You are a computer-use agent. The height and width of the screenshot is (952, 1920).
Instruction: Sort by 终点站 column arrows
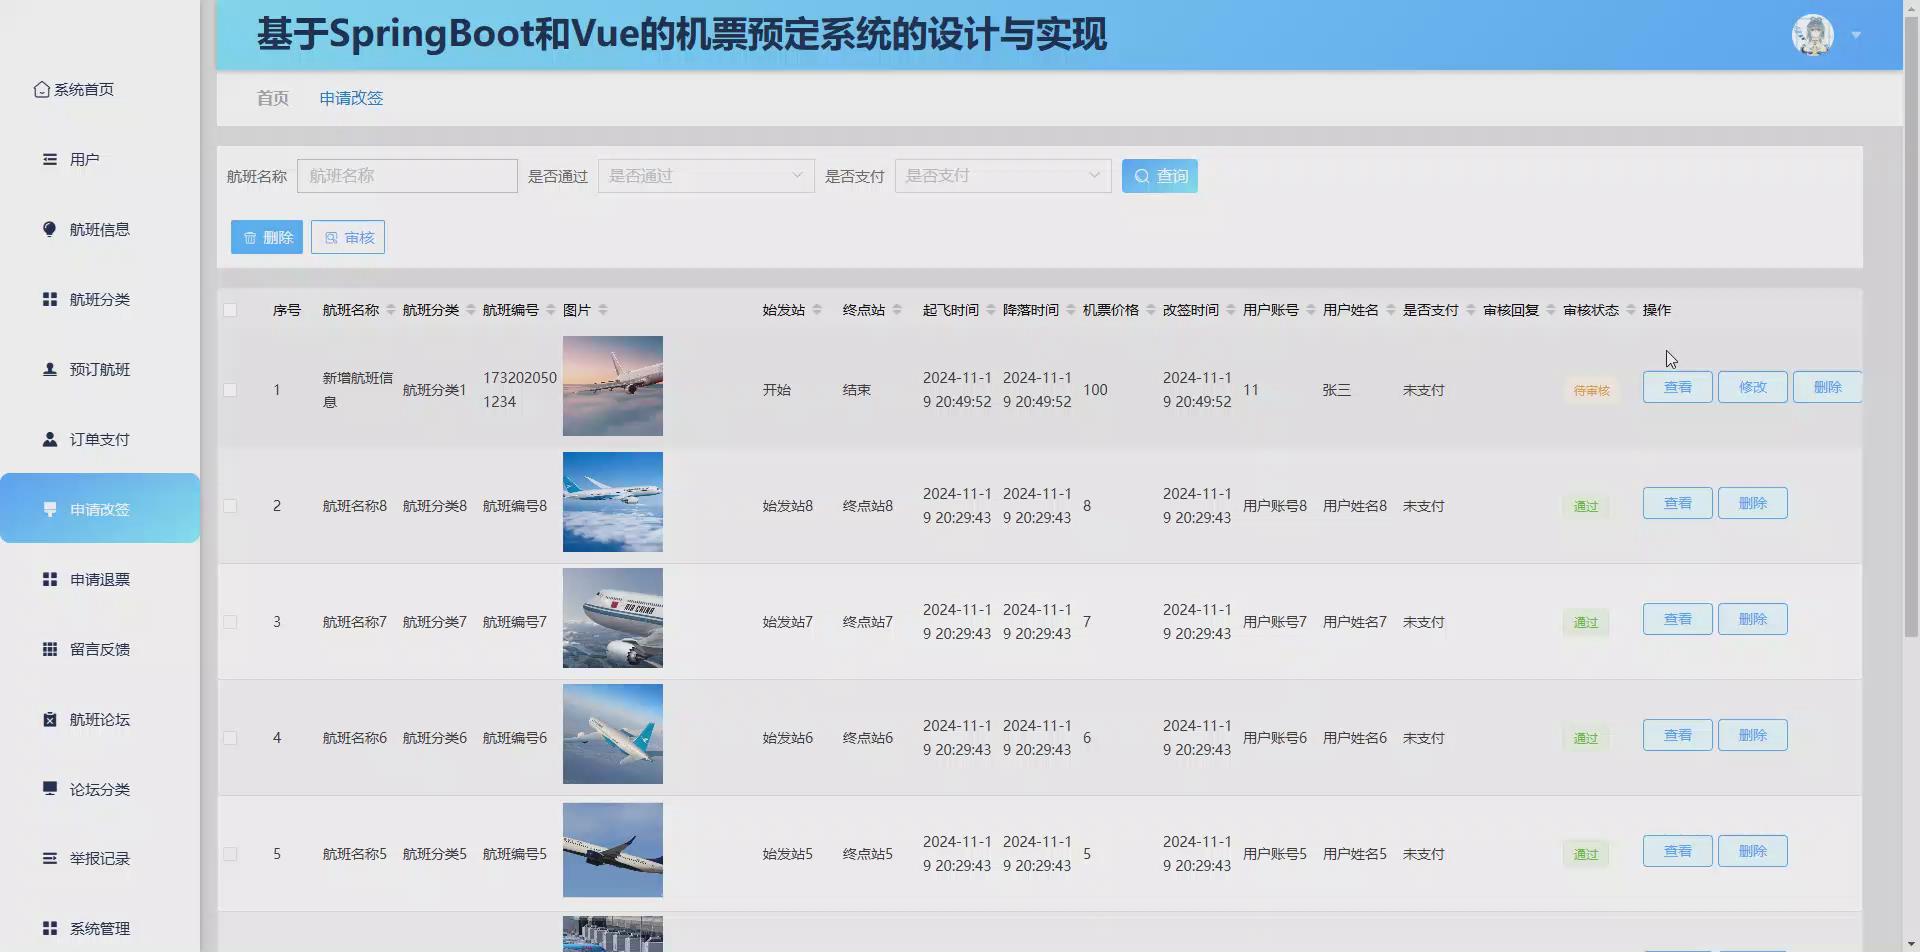897,310
